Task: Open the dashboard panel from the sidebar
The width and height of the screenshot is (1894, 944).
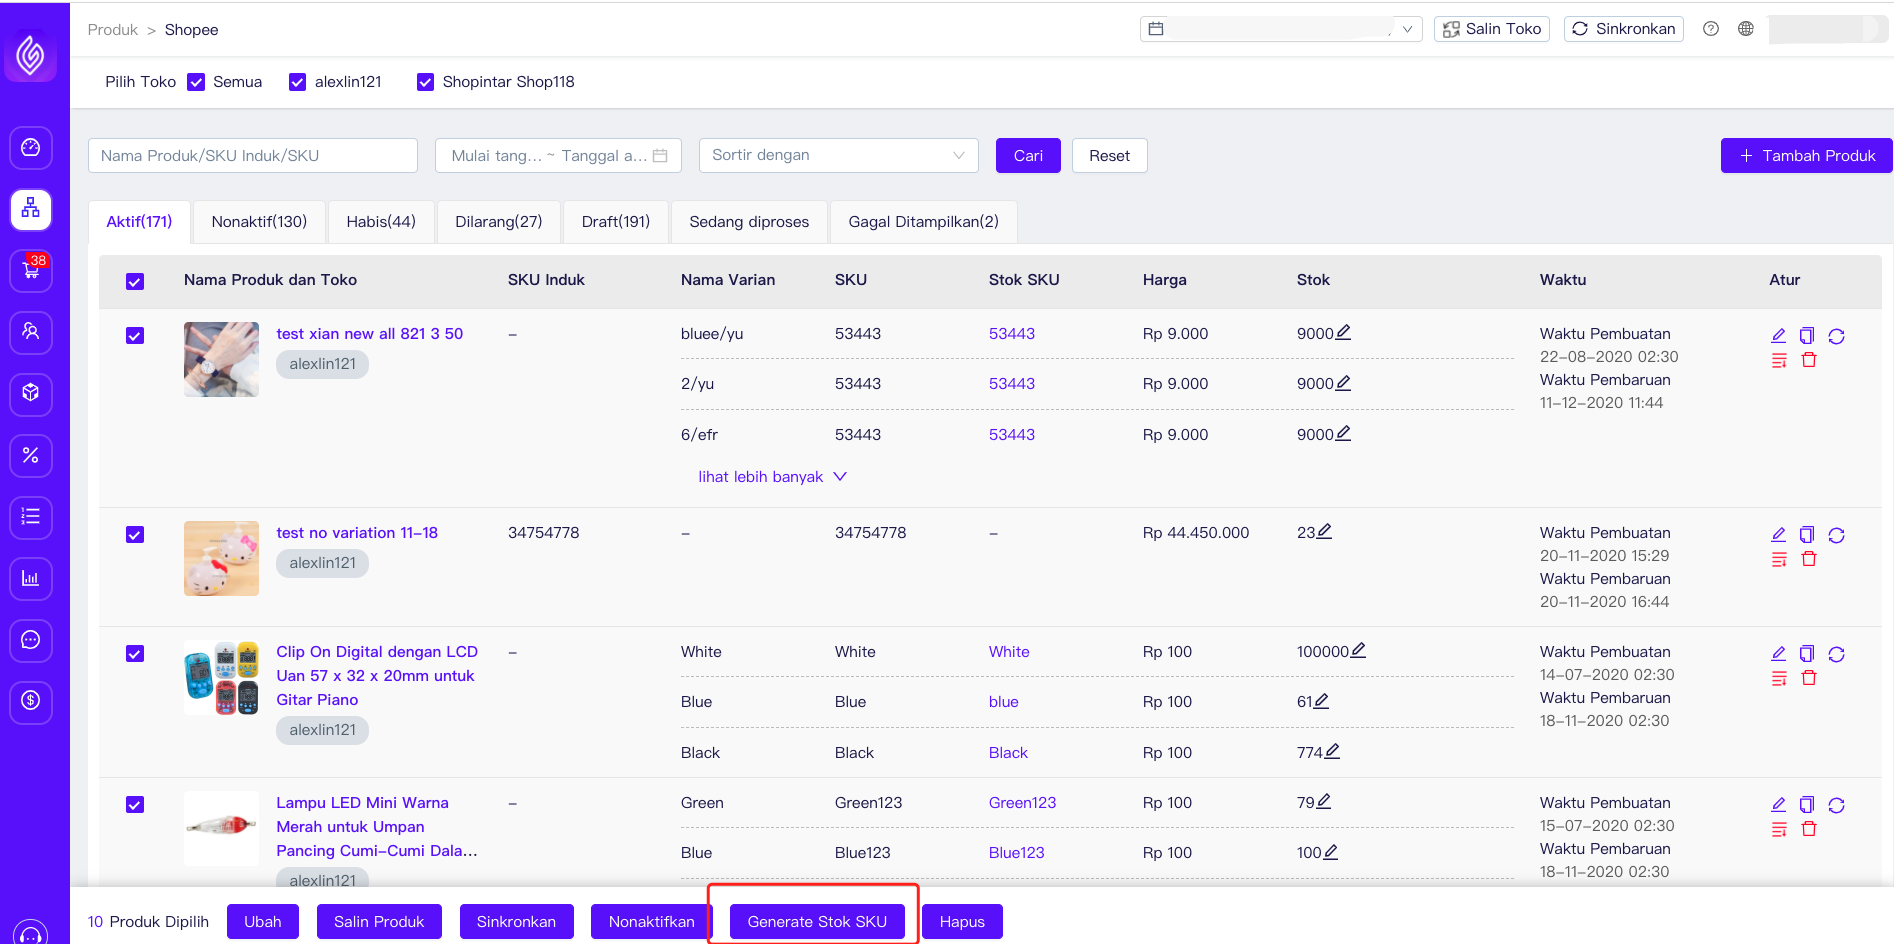Action: (31, 148)
